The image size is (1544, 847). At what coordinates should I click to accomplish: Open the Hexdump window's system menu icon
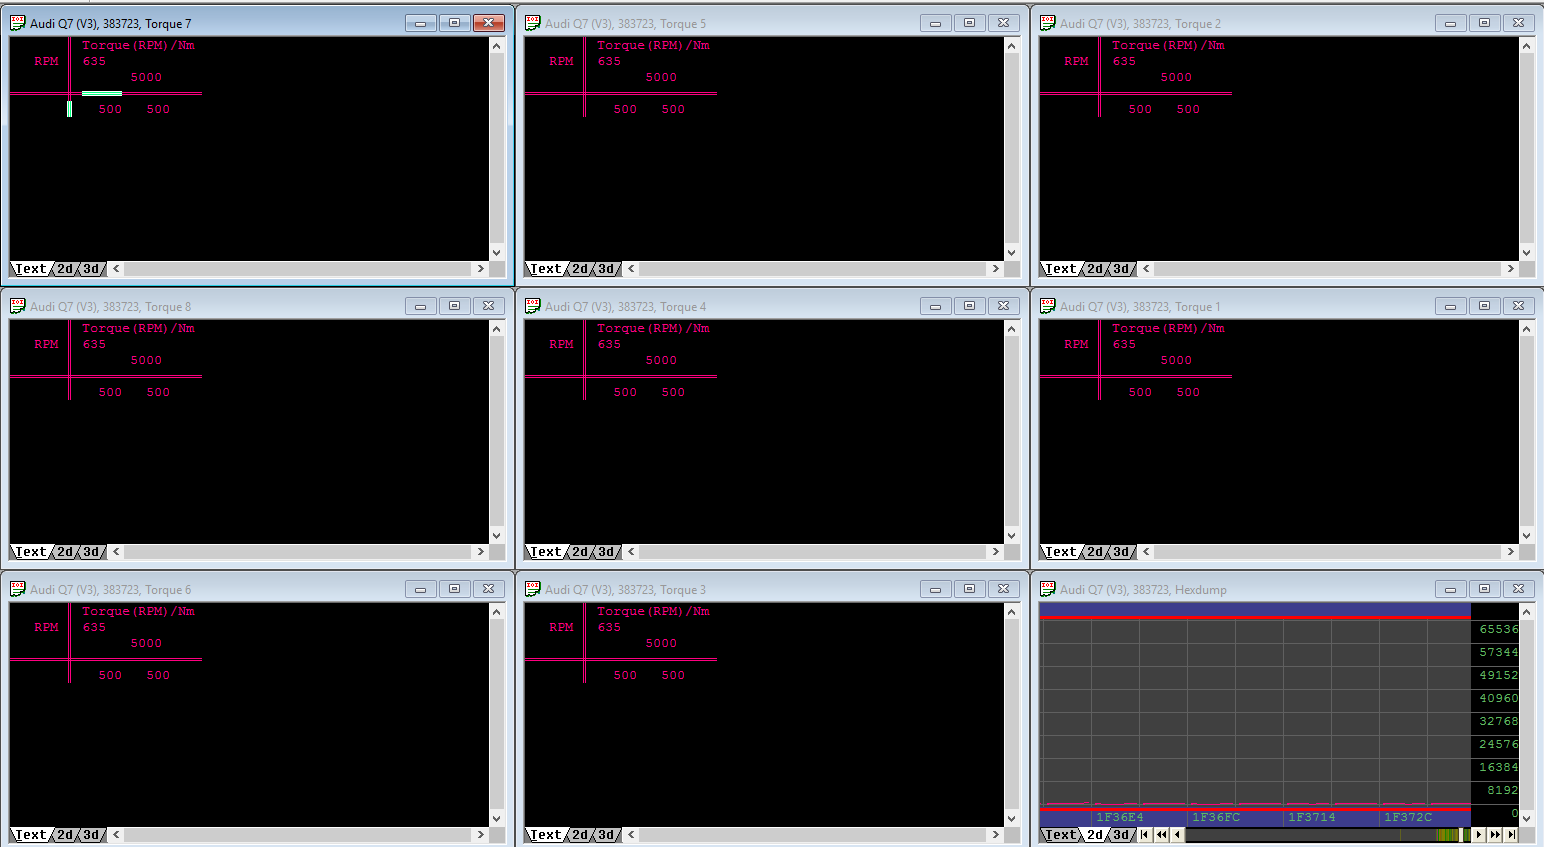1048,589
